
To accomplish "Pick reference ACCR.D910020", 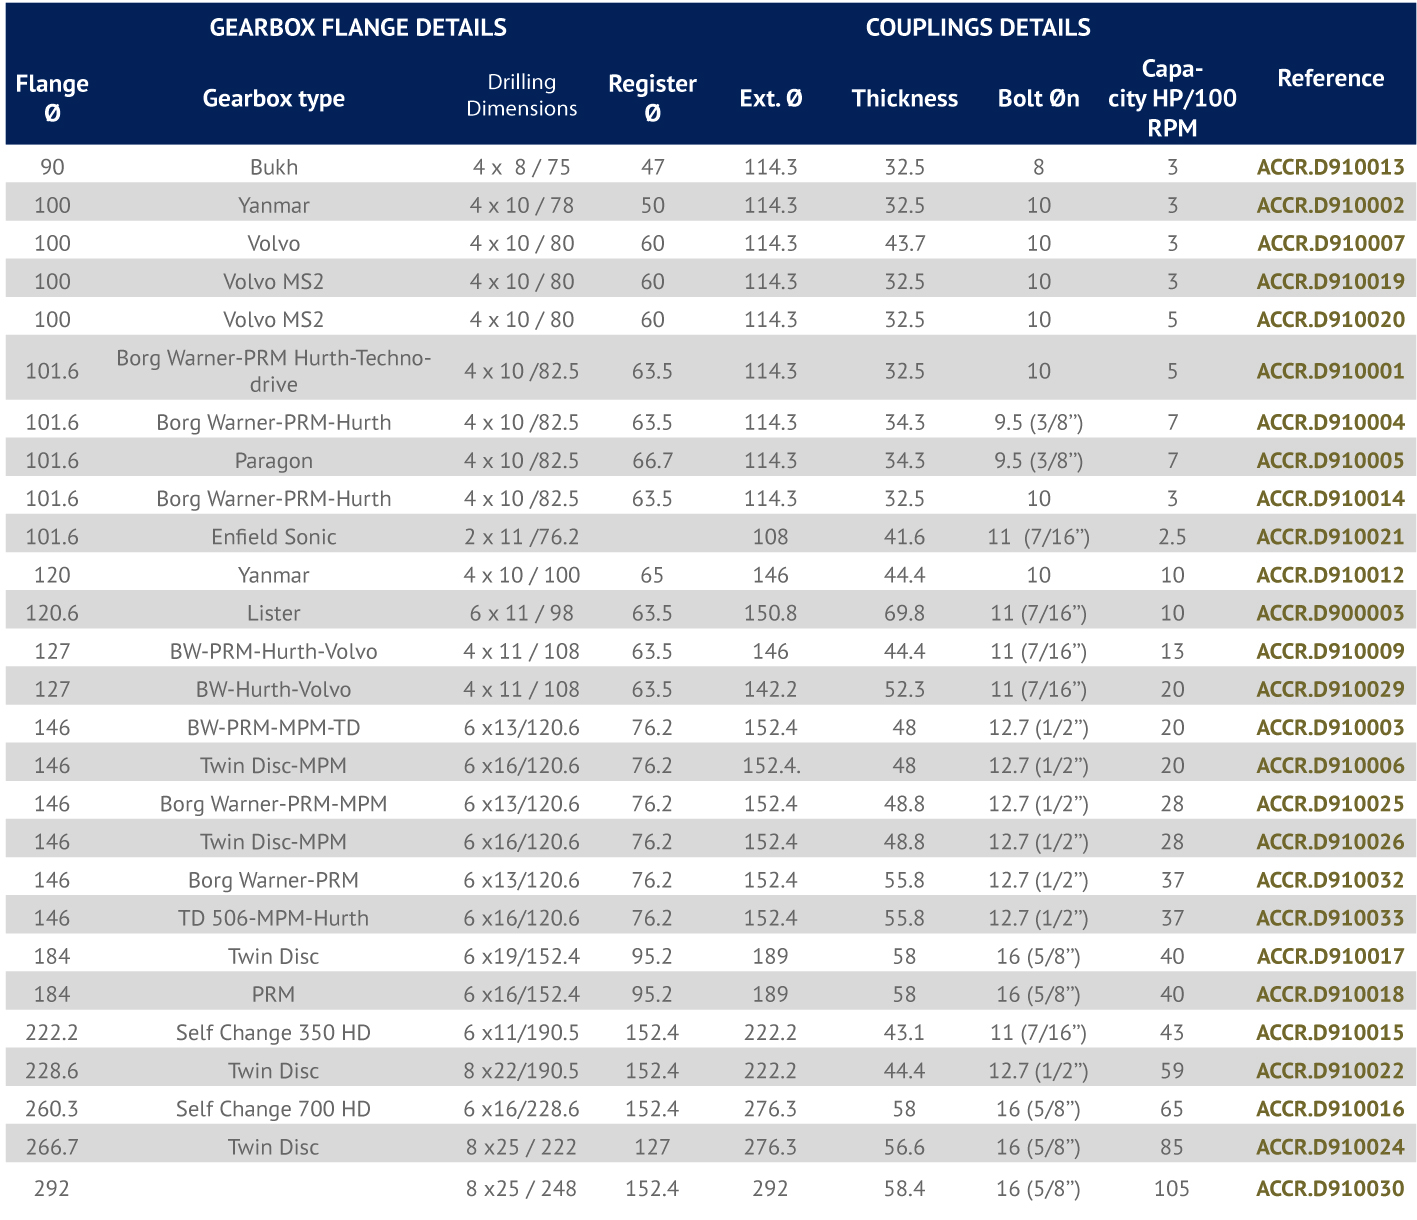I will tap(1331, 319).
